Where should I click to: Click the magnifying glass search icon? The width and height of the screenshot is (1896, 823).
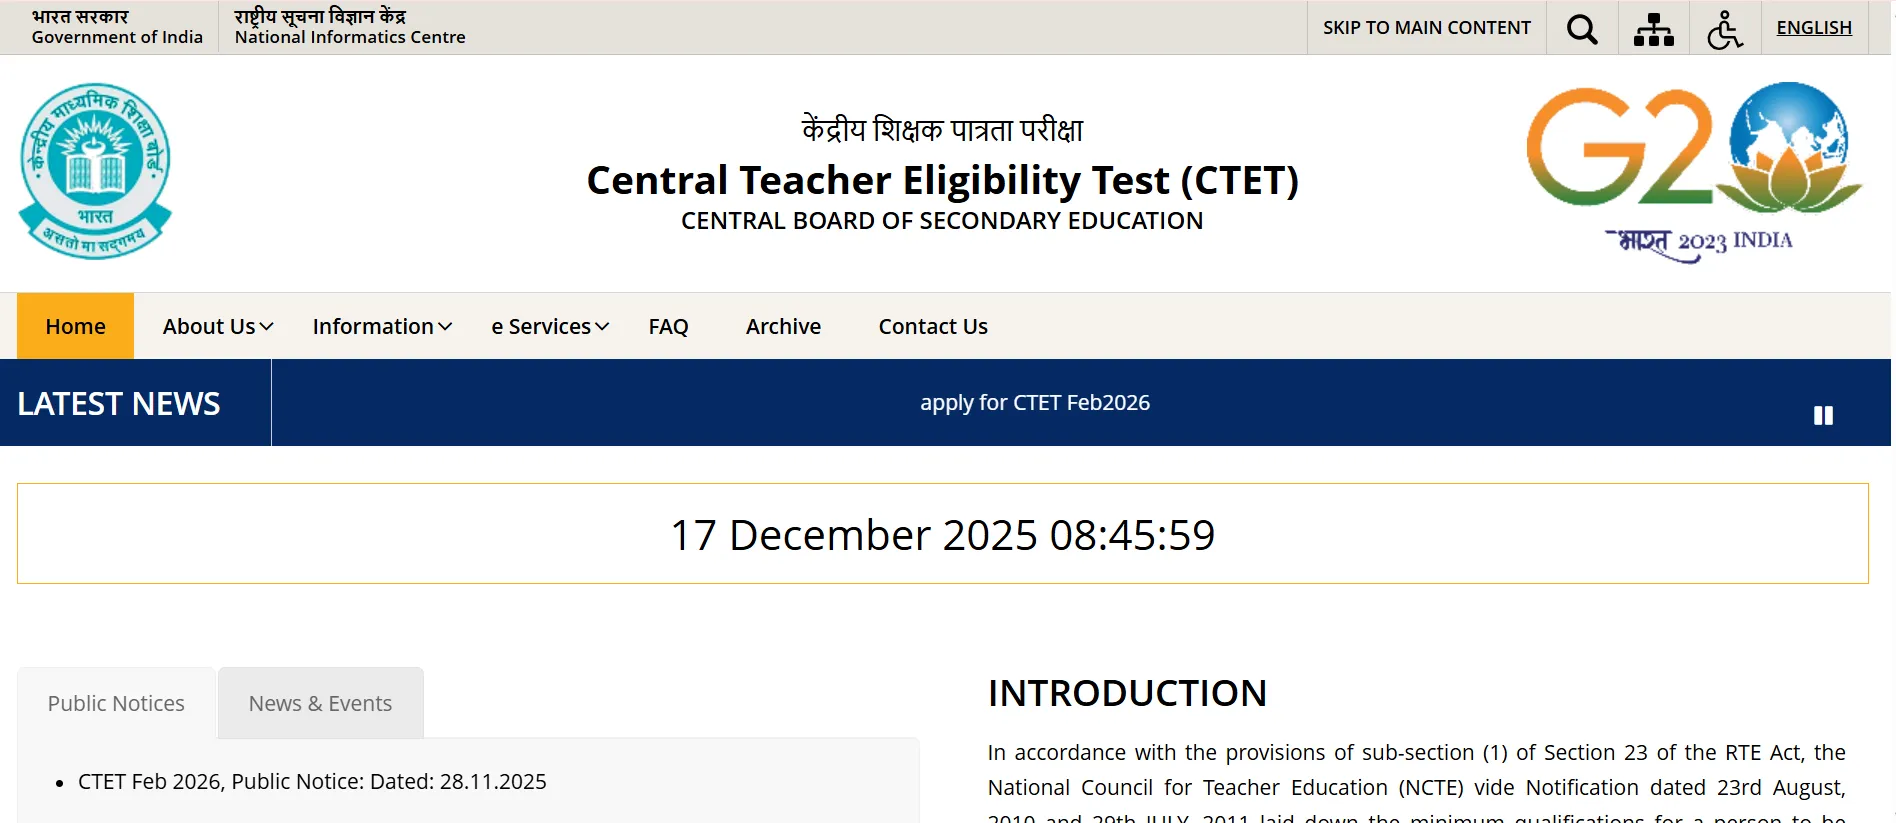[x=1581, y=28]
